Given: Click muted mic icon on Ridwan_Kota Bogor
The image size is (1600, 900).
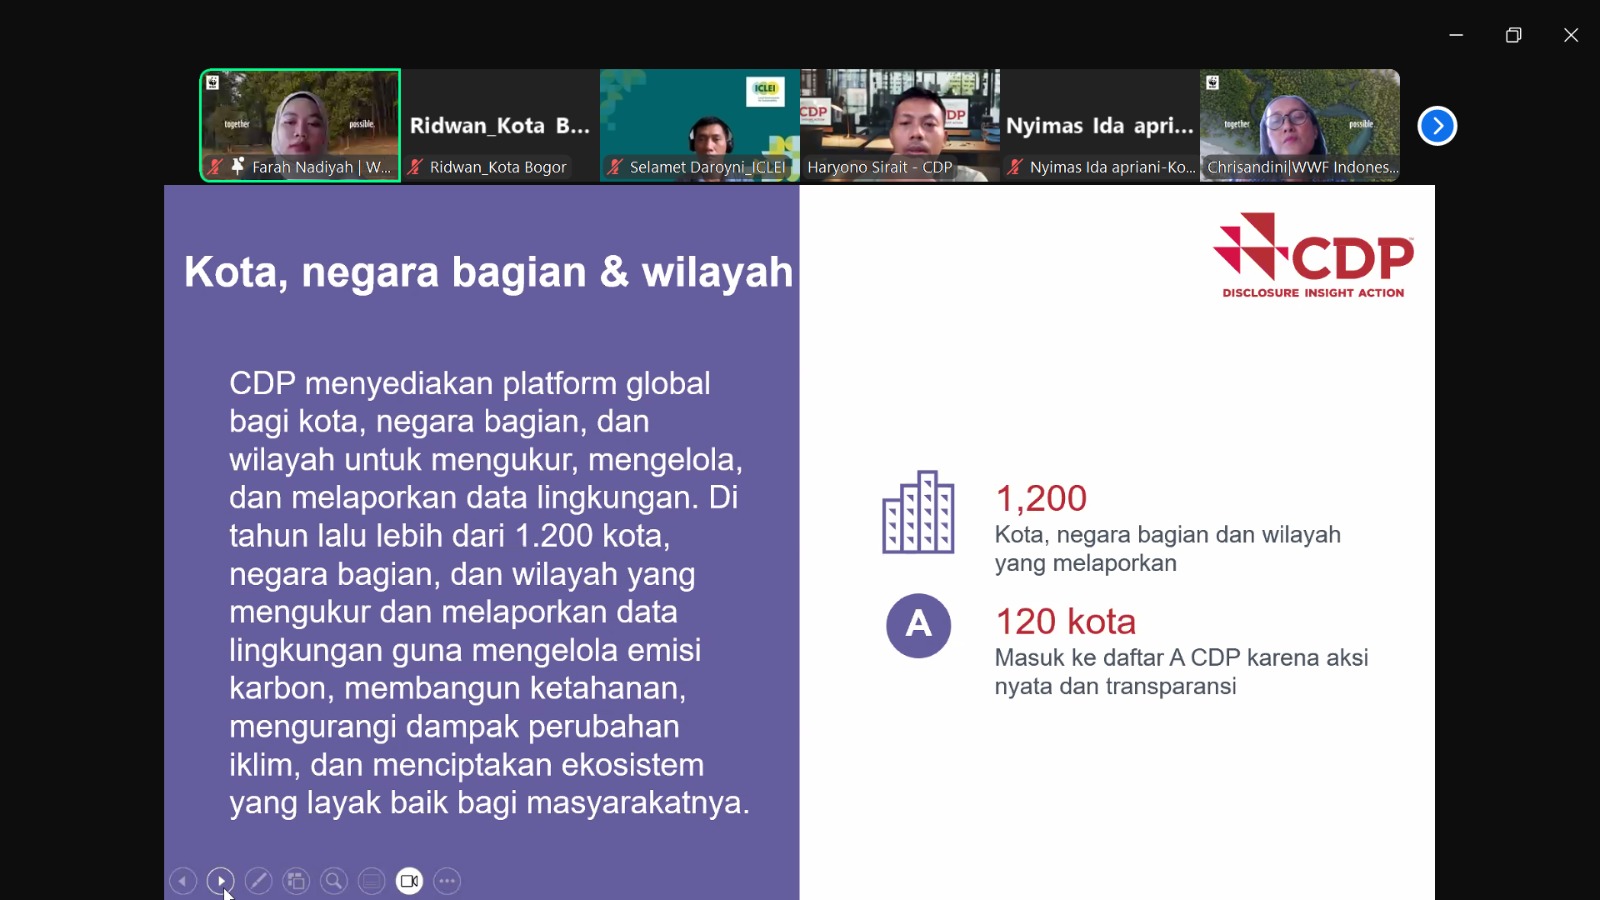Looking at the screenshot, I should click(415, 167).
